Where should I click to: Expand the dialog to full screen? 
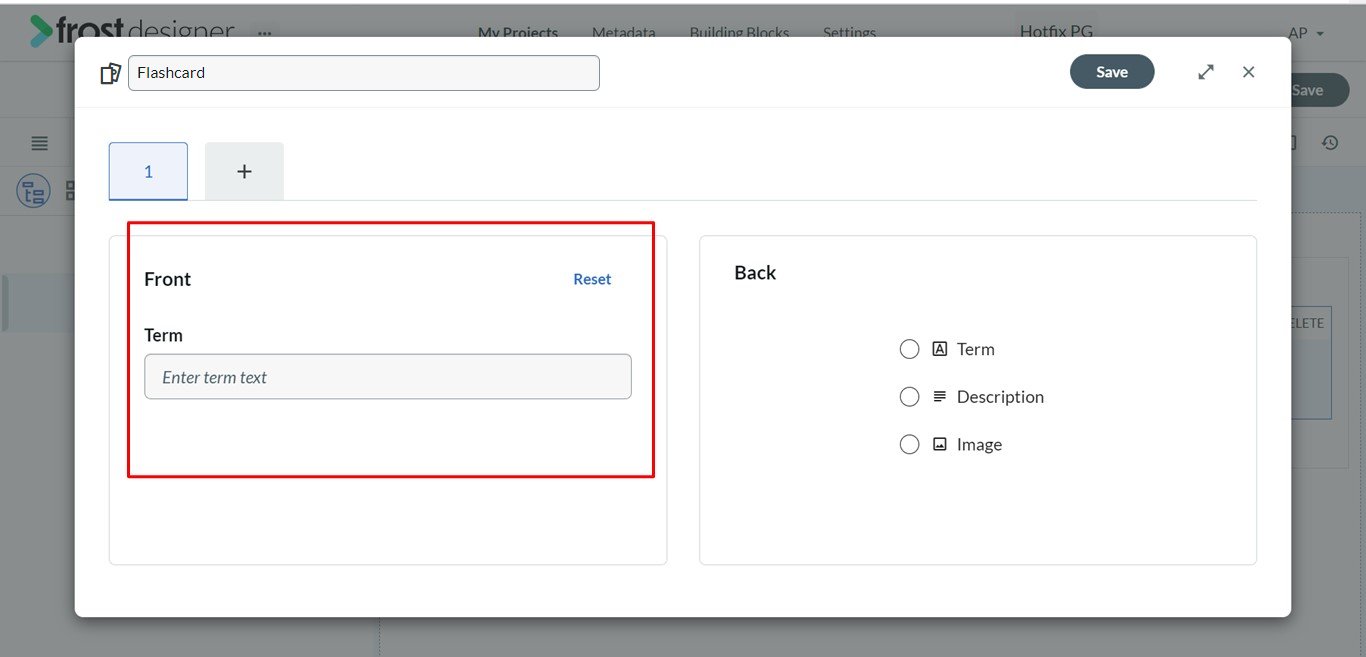point(1206,72)
